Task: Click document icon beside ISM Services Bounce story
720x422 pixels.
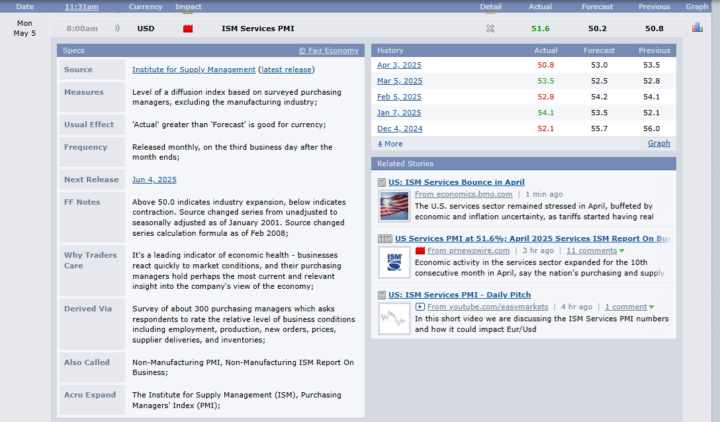Action: tap(382, 182)
